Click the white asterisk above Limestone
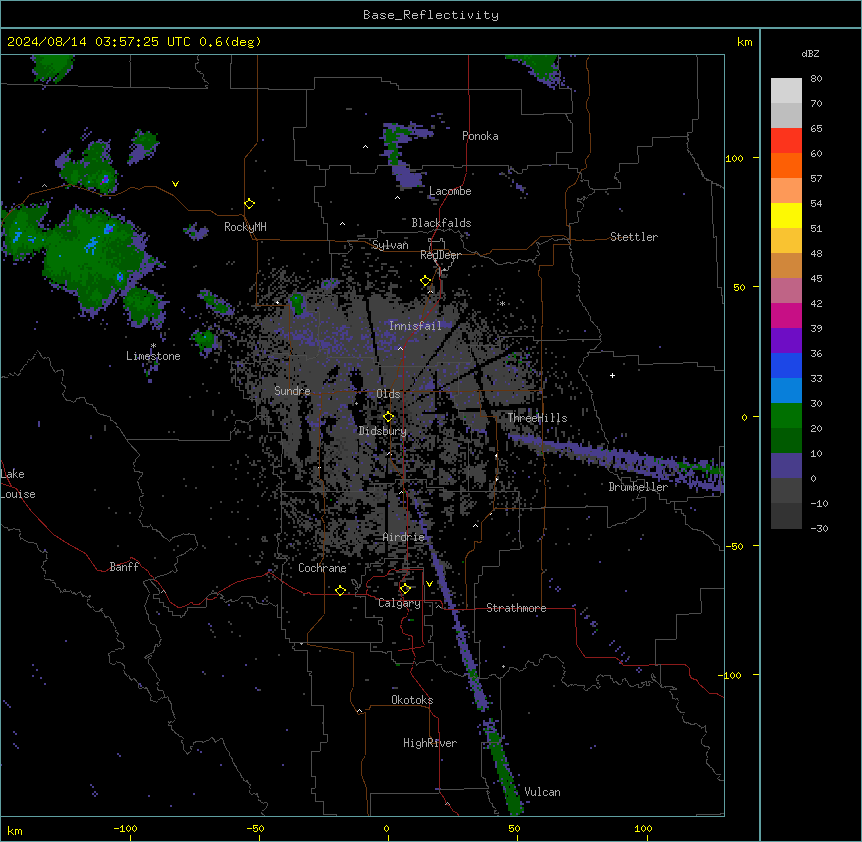Screen dimensions: 862x842 click(x=153, y=346)
